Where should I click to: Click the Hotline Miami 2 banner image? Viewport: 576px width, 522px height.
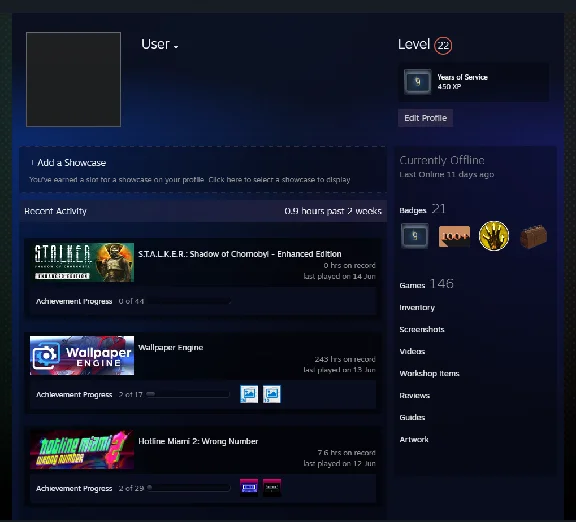point(82,449)
